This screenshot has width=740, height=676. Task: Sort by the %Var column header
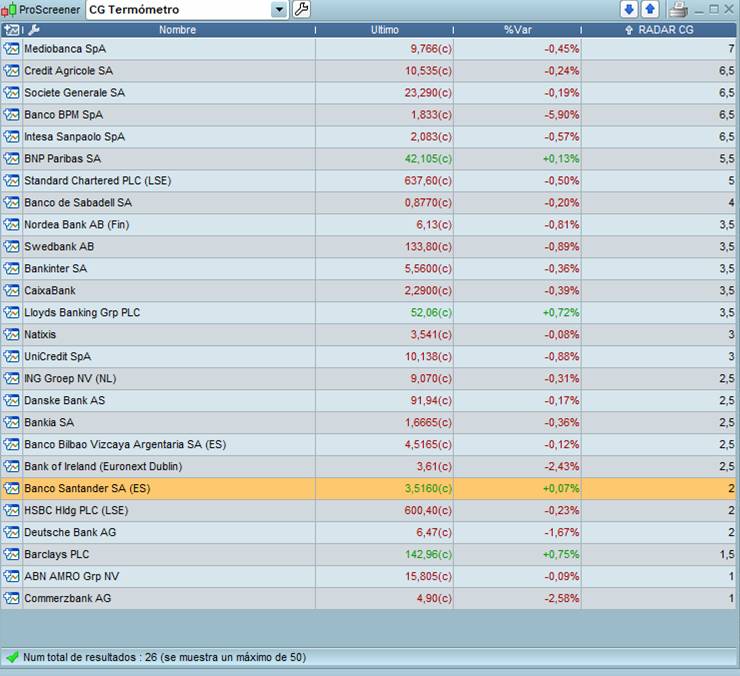click(517, 30)
